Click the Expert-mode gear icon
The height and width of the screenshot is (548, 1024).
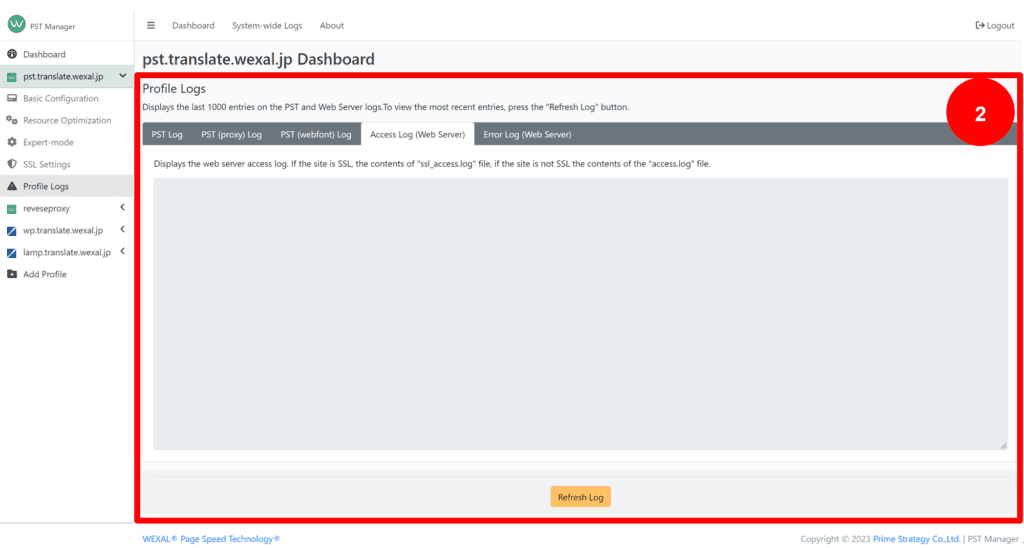pos(12,142)
